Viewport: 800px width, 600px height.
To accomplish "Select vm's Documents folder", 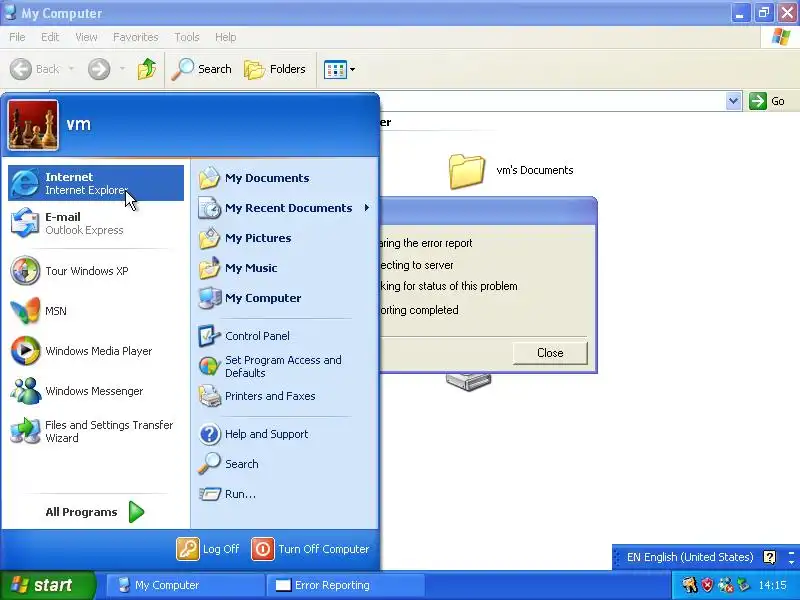I will pos(511,171).
